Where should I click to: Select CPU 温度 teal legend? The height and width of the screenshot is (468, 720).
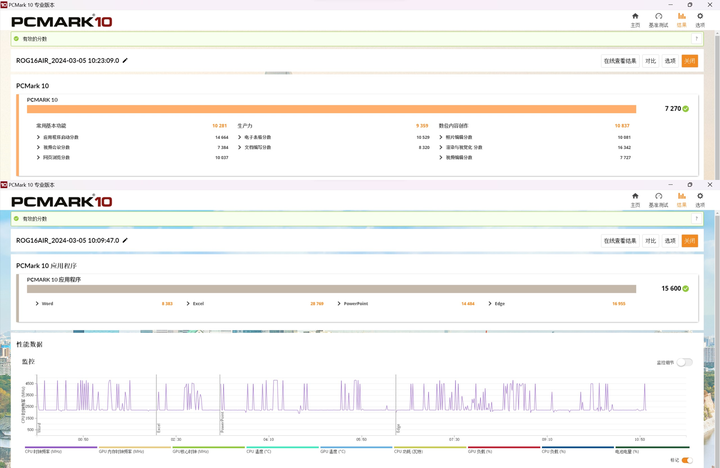pos(282,450)
